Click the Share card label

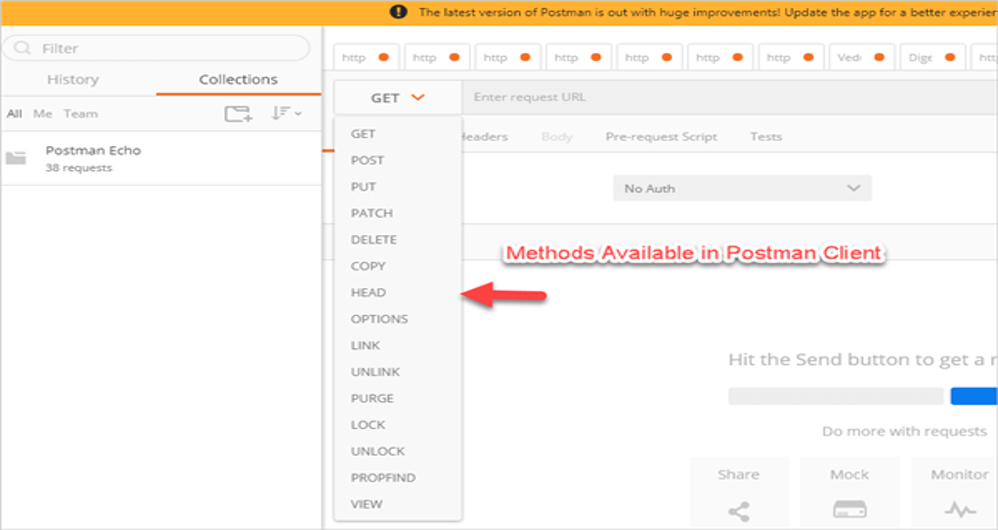point(738,475)
